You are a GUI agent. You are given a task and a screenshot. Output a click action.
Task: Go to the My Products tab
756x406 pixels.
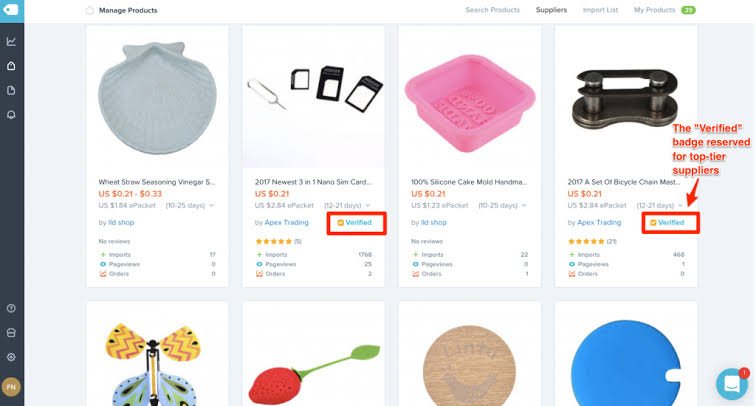pos(655,10)
